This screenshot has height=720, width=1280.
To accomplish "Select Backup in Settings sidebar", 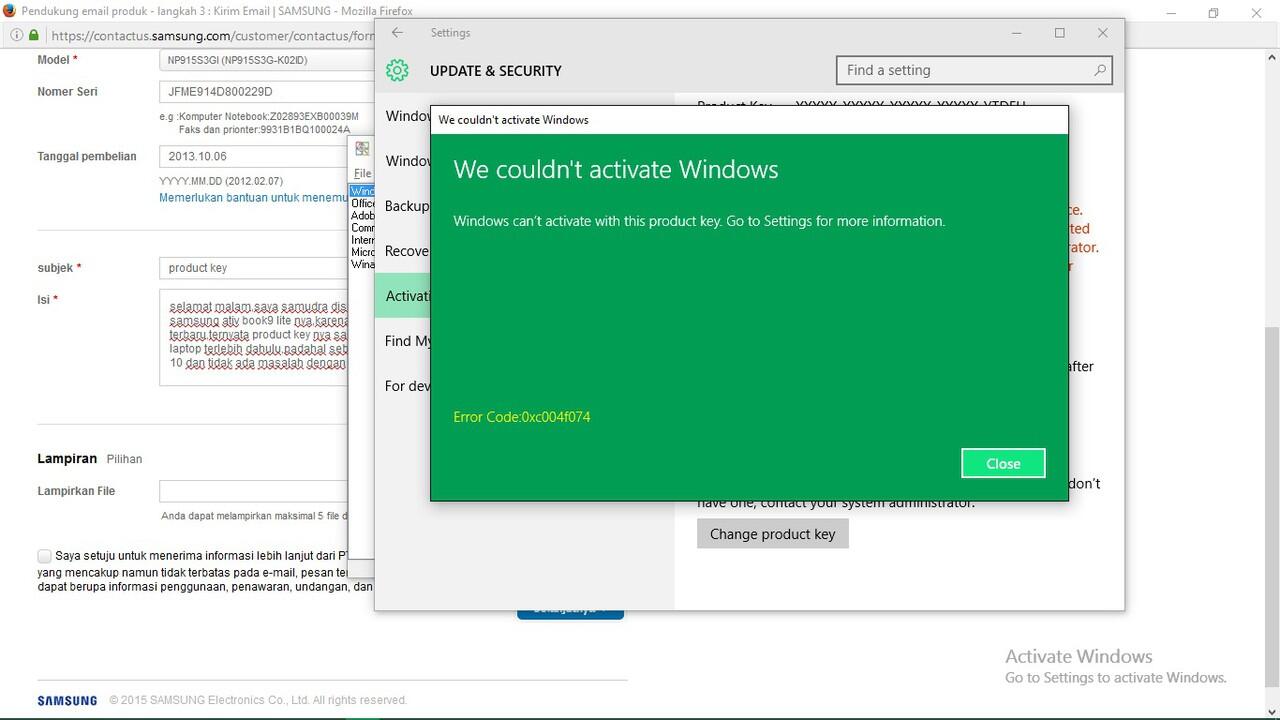I will [404, 206].
